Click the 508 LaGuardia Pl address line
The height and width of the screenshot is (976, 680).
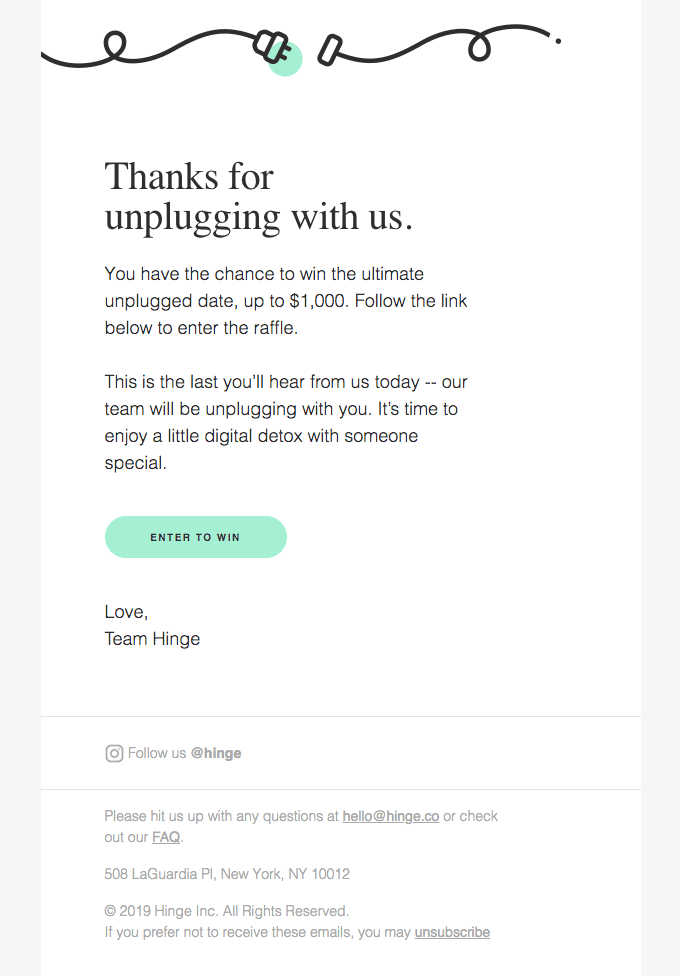tap(227, 874)
